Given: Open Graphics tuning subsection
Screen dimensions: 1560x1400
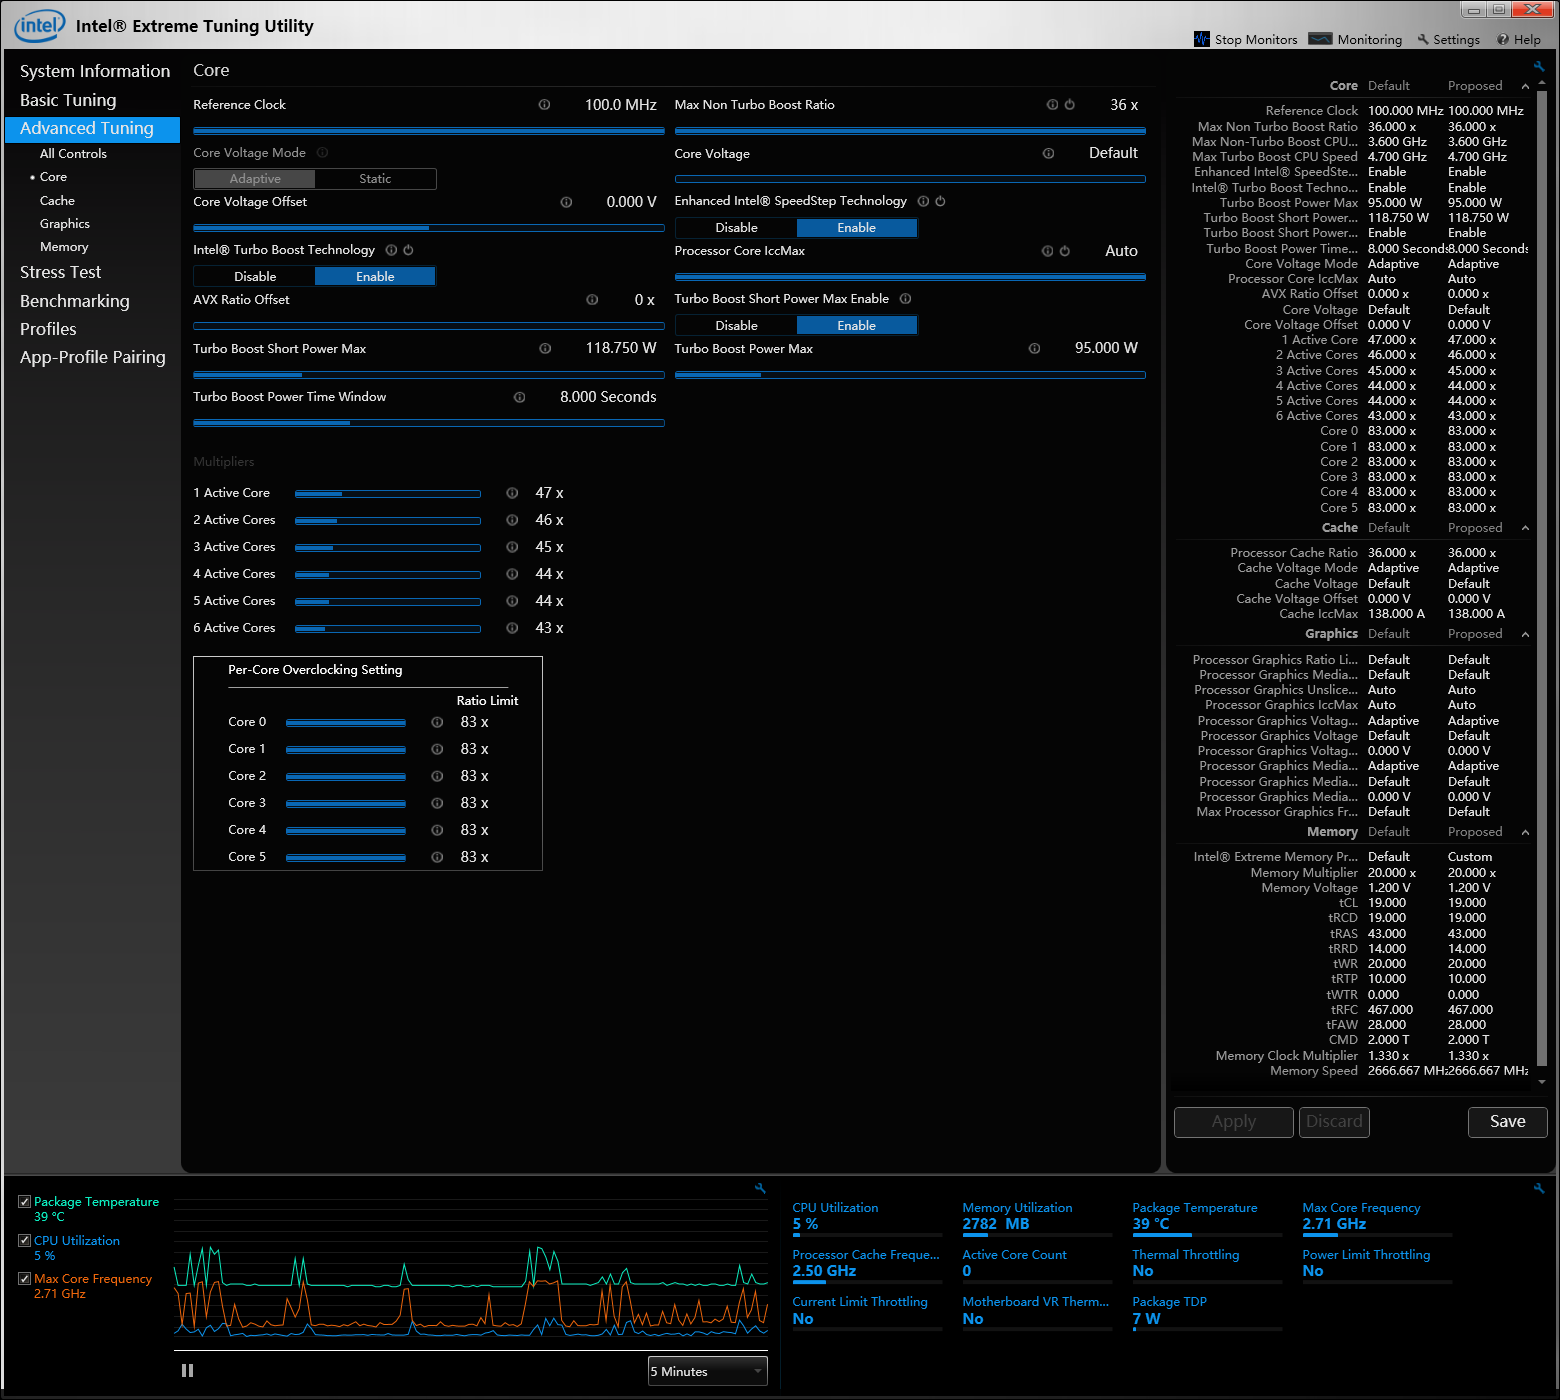Looking at the screenshot, I should click(65, 224).
